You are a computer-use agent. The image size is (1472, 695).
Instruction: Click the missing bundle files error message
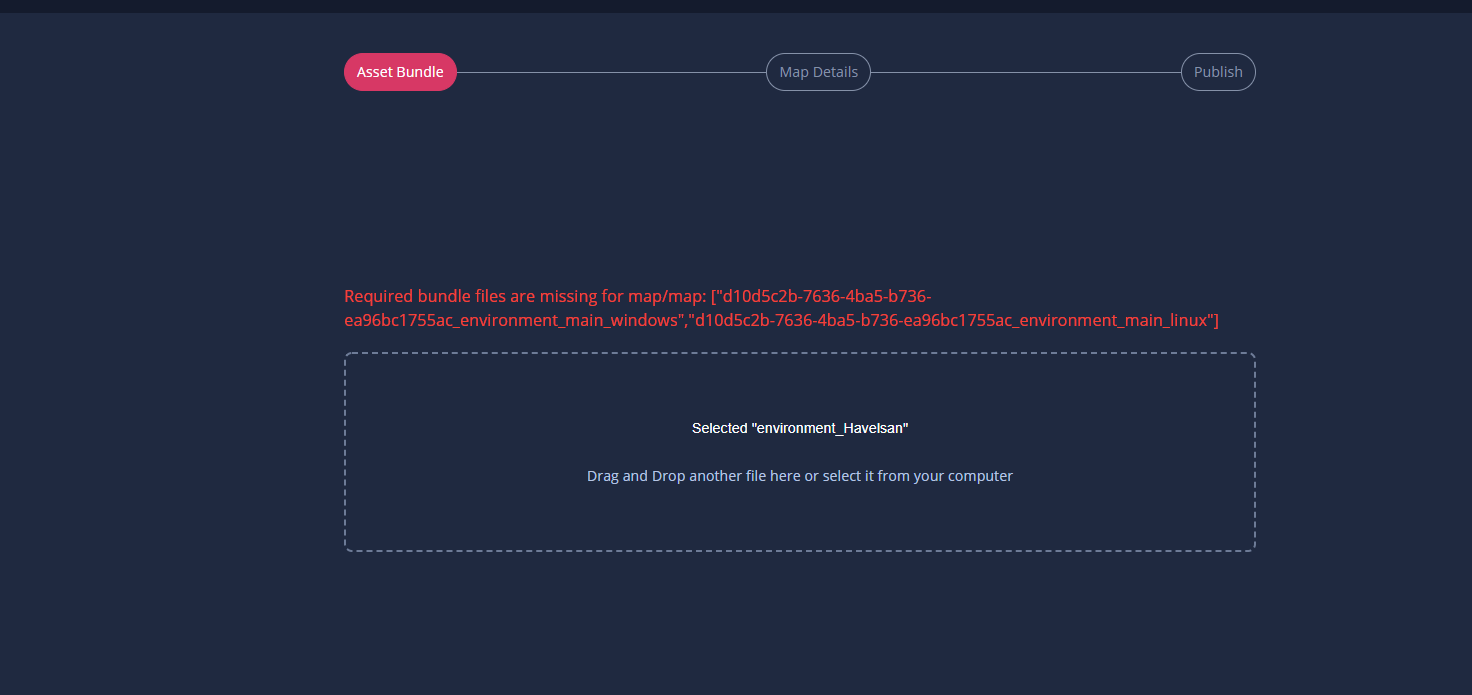pos(780,307)
